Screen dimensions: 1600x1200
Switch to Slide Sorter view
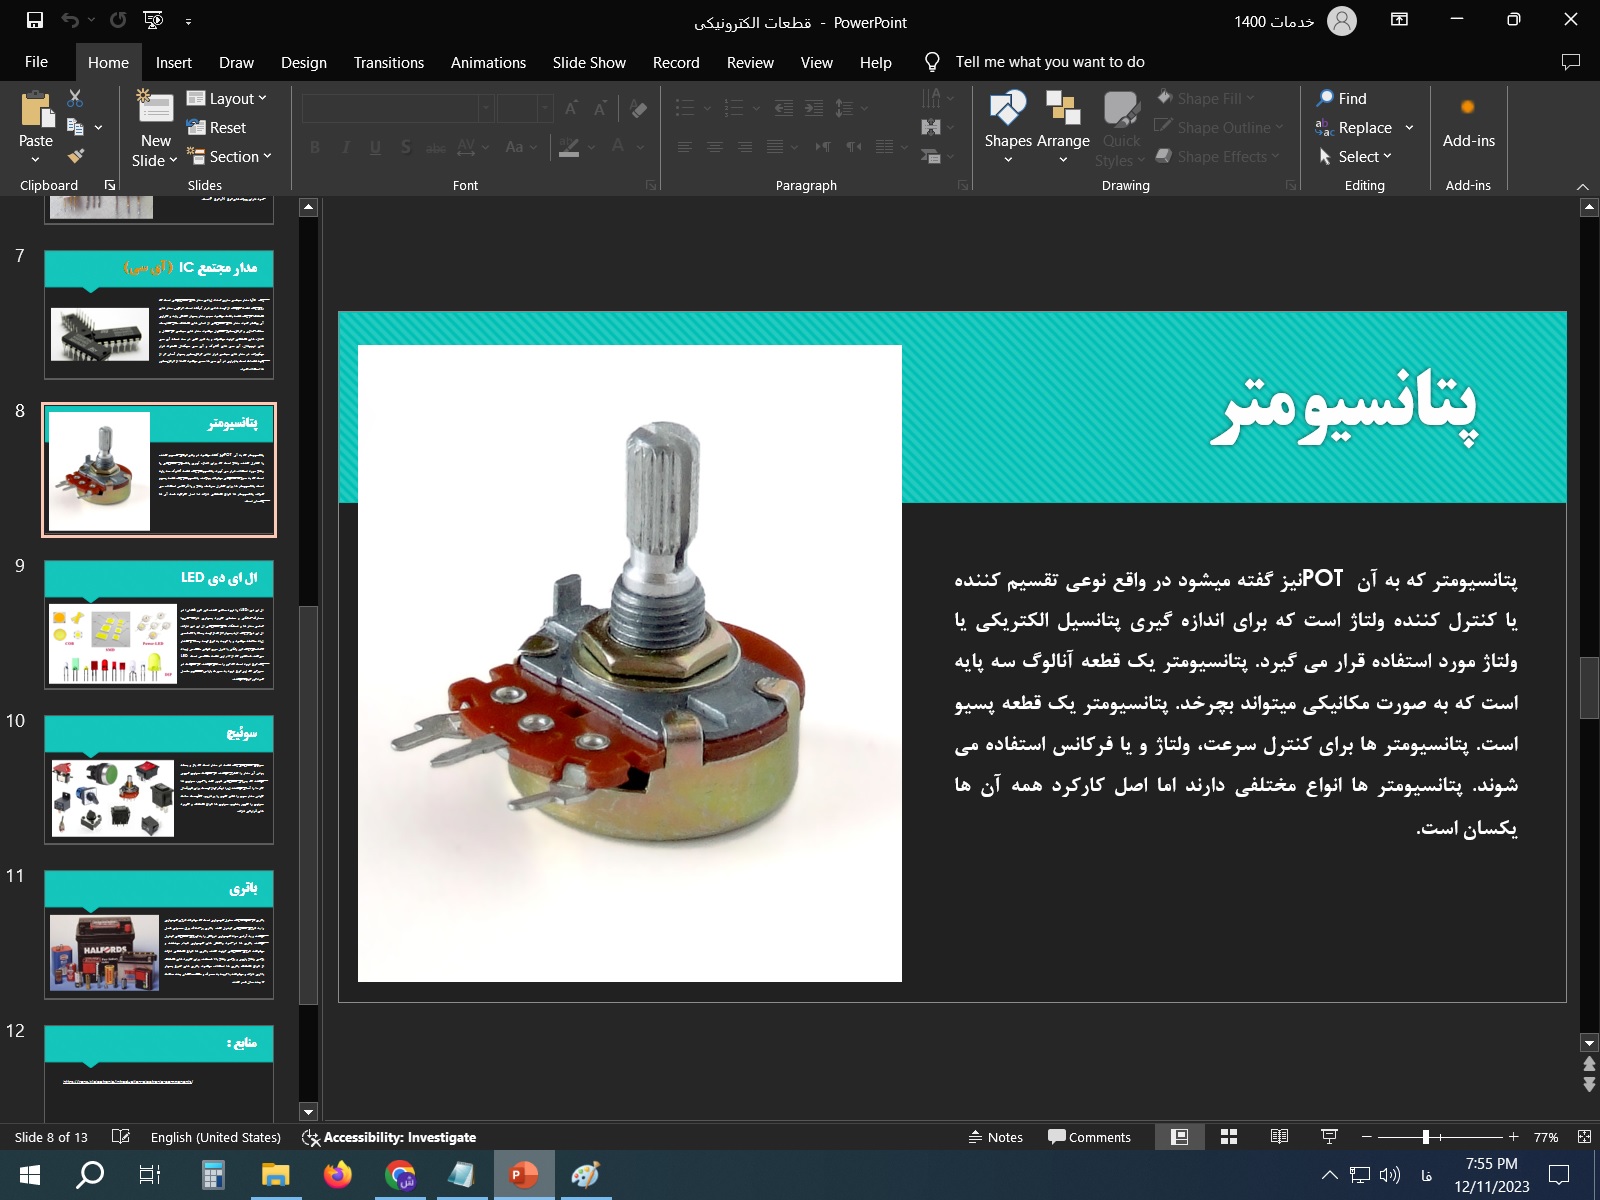(x=1229, y=1137)
